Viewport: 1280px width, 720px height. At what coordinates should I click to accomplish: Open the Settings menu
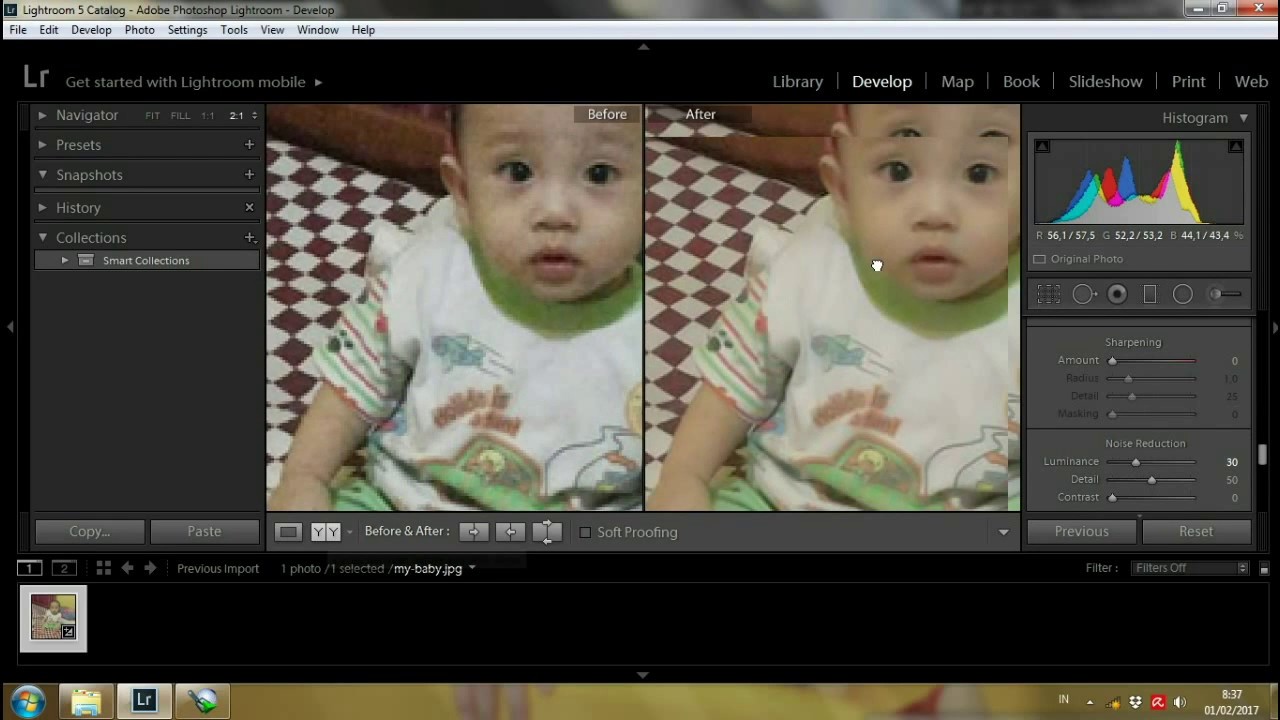(x=187, y=29)
